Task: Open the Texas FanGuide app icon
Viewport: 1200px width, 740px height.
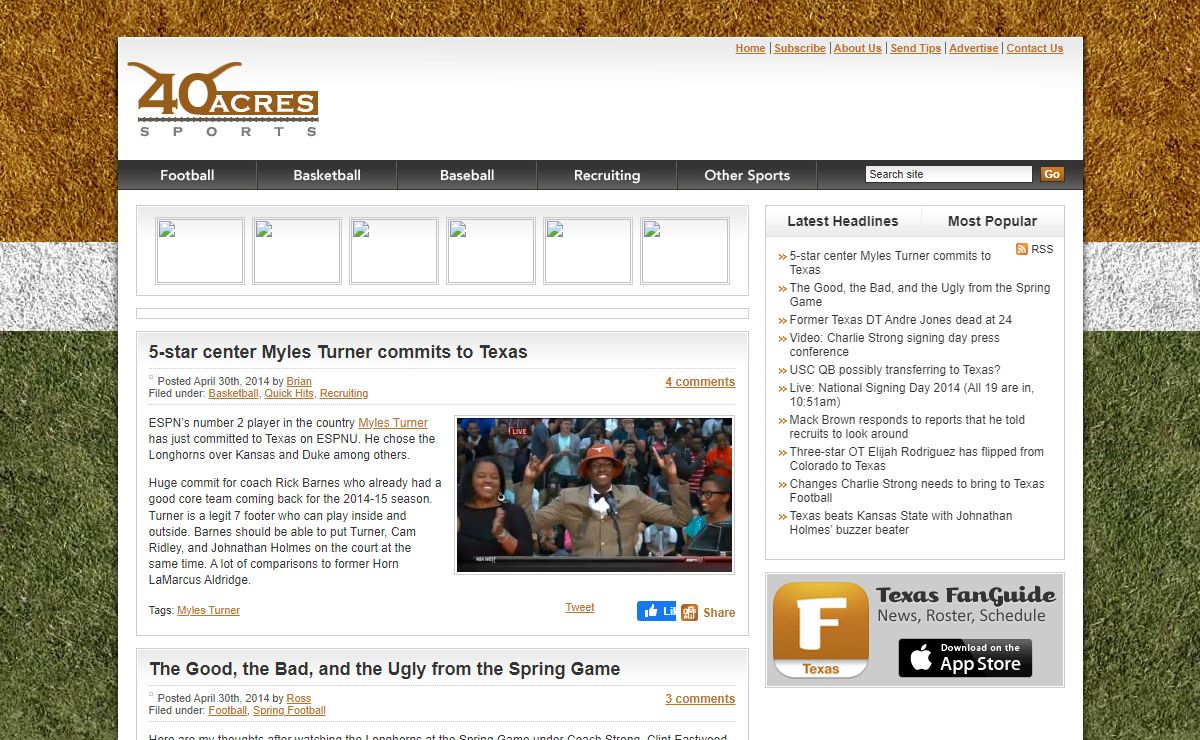Action: point(821,630)
